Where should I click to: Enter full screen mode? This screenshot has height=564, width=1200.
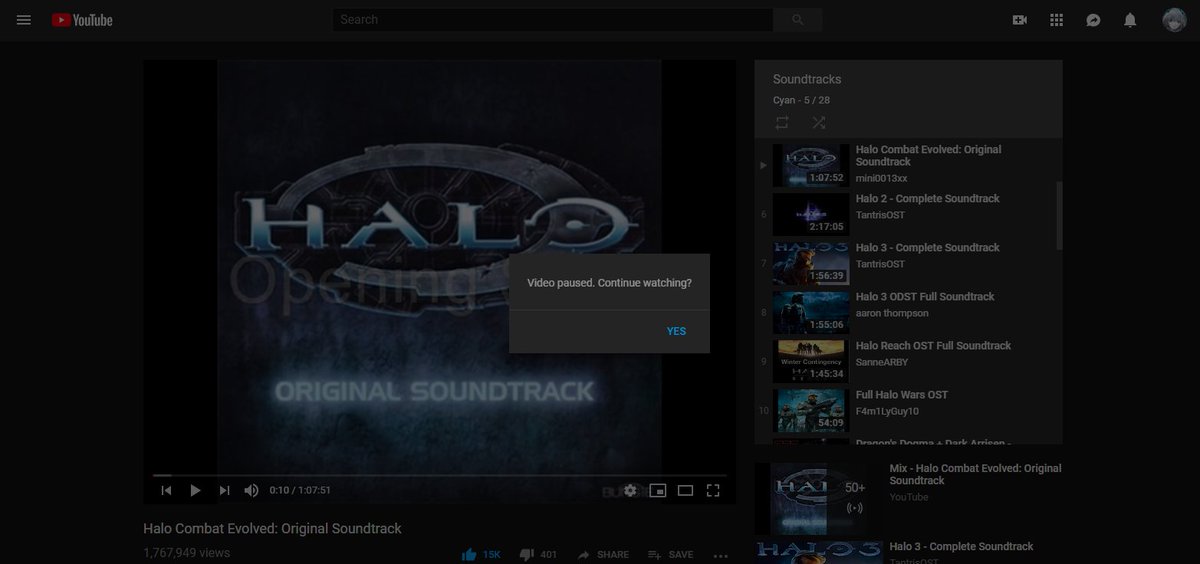[x=713, y=490]
